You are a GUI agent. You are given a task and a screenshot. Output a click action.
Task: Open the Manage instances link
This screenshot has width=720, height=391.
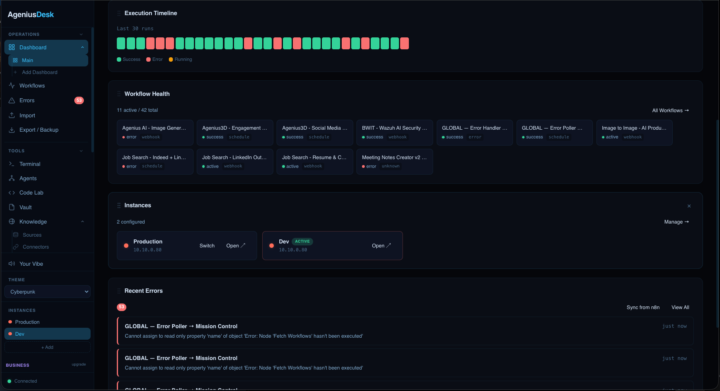click(x=676, y=222)
